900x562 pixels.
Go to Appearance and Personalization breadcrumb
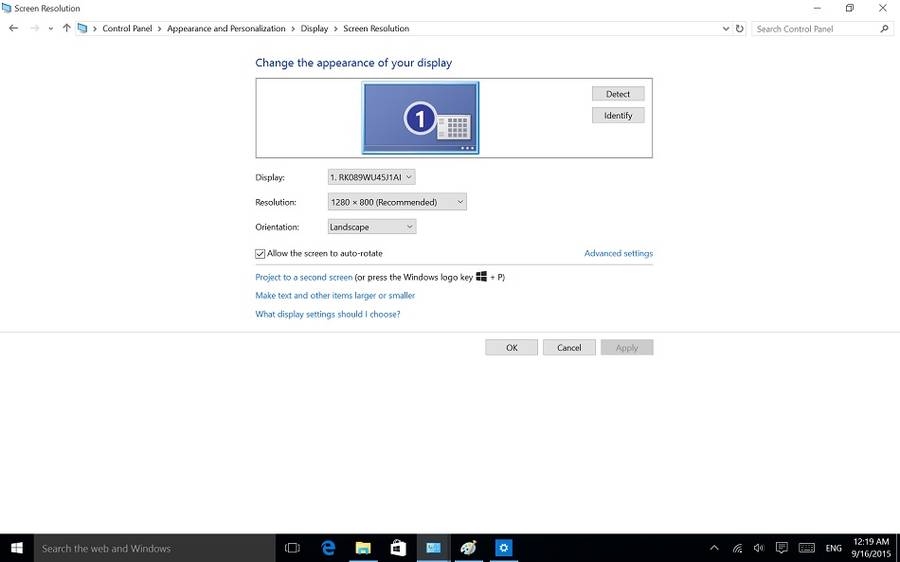[x=226, y=28]
